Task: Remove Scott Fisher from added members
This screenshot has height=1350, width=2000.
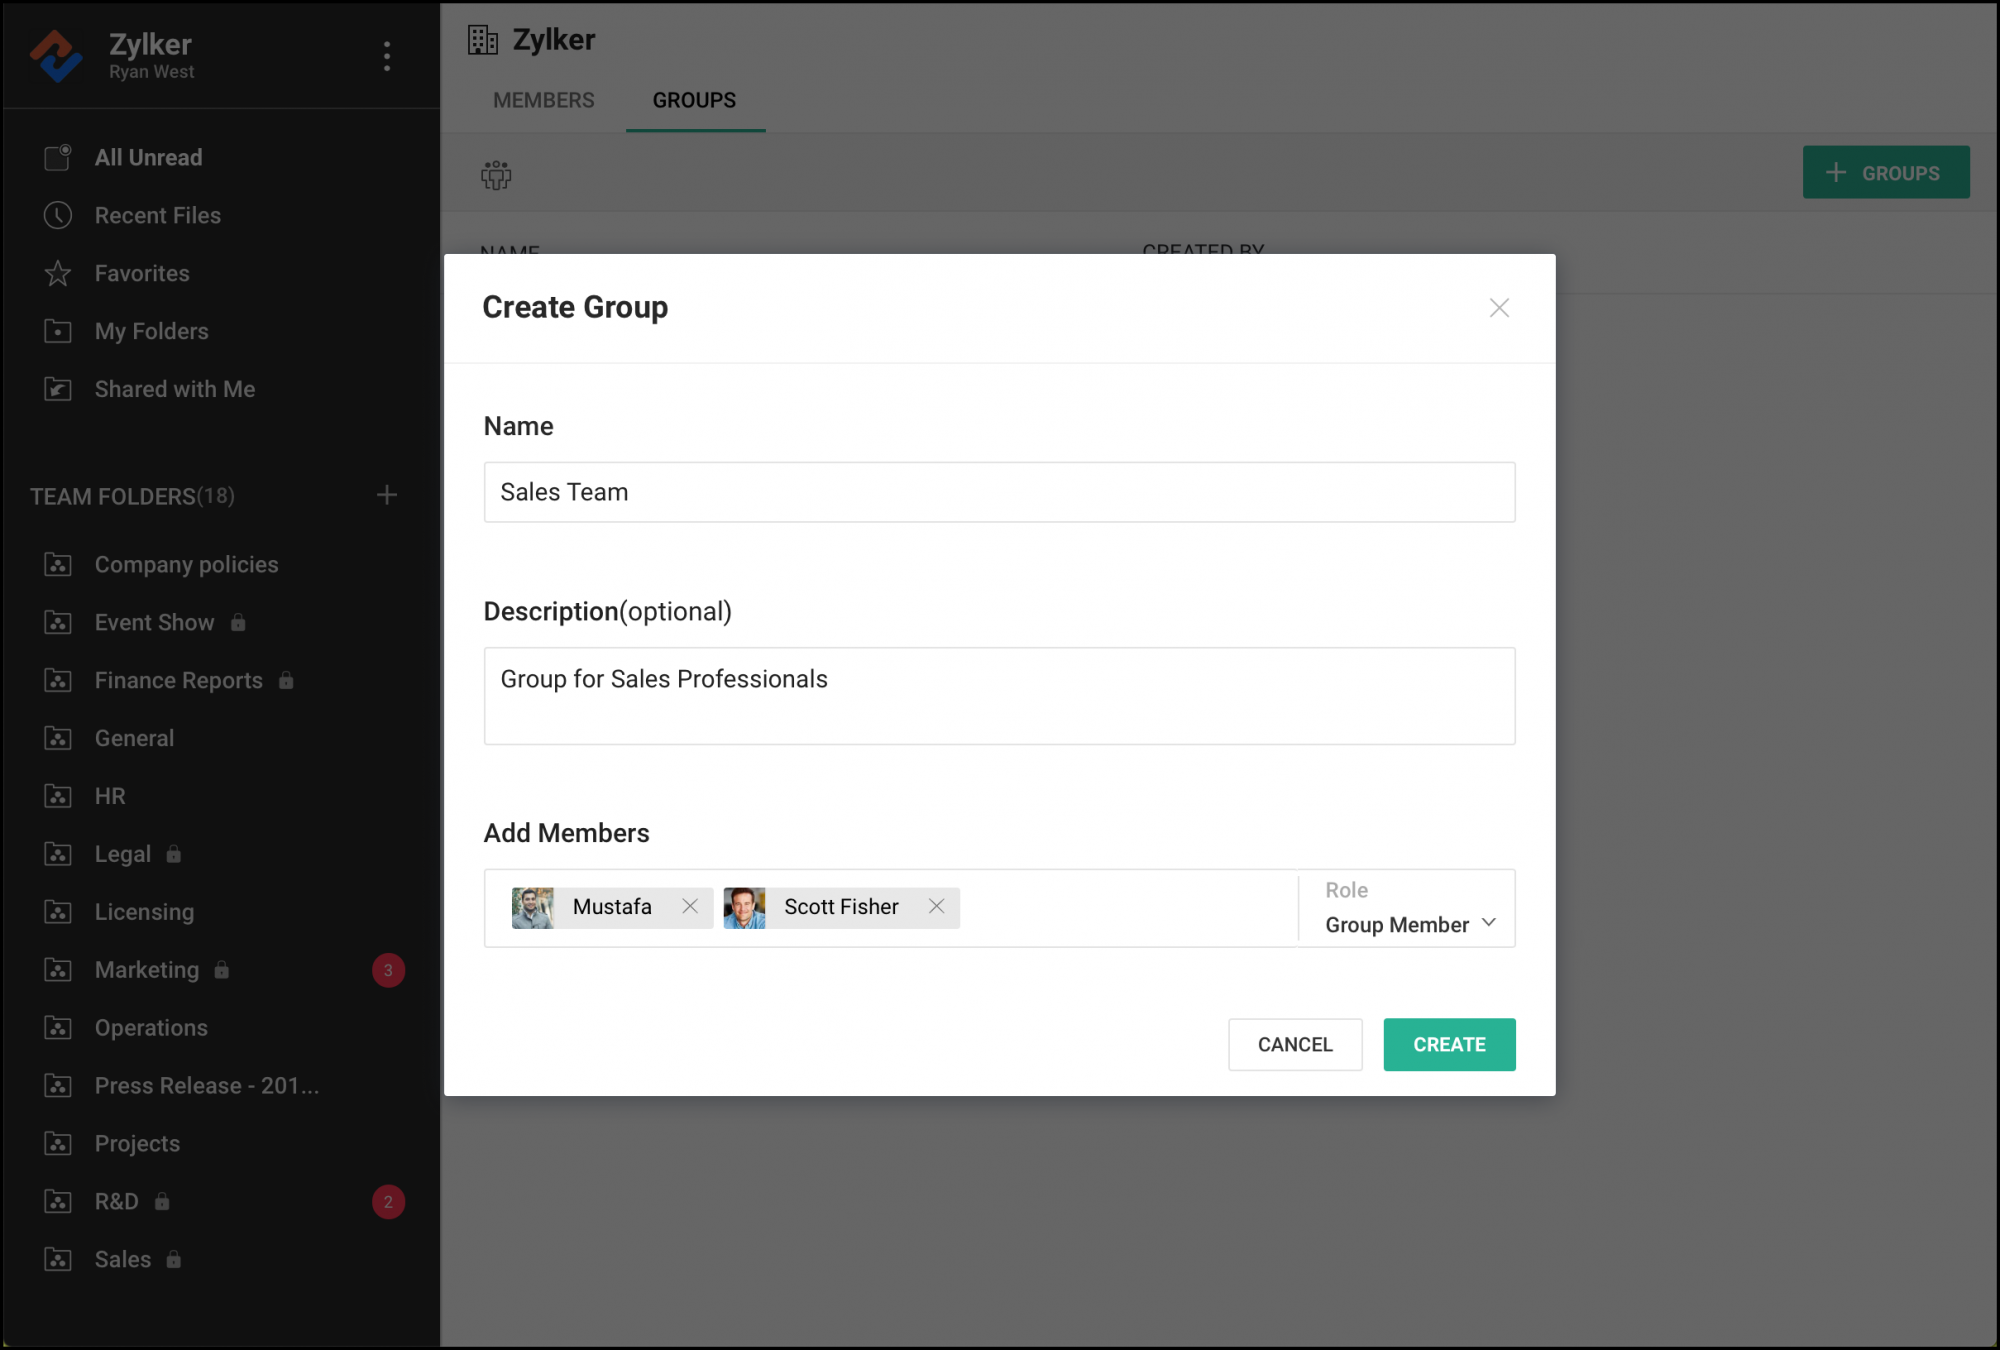Action: (x=937, y=906)
